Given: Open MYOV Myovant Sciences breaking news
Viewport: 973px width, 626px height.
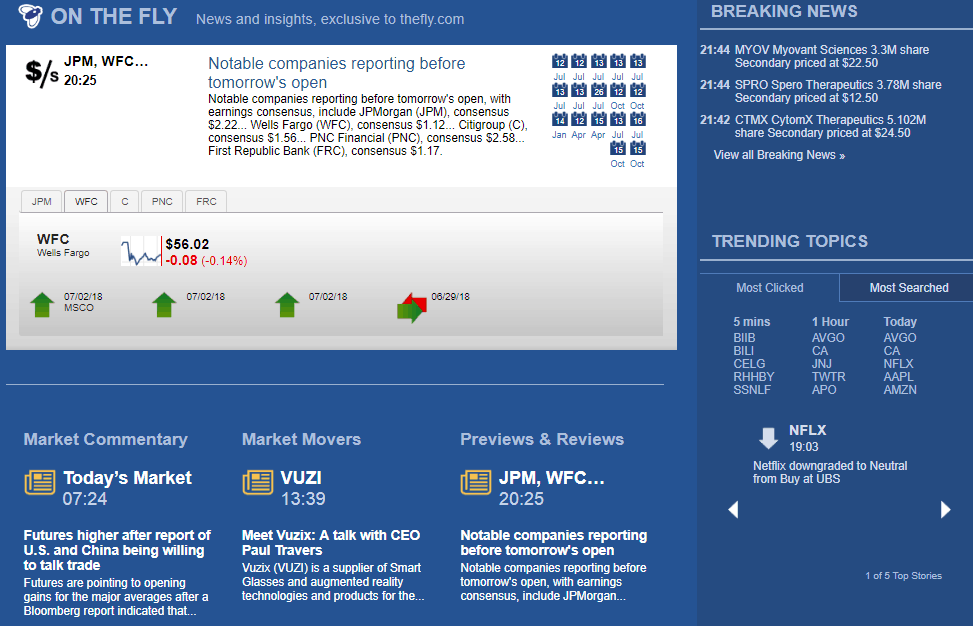Looking at the screenshot, I should pyautogui.click(x=832, y=56).
